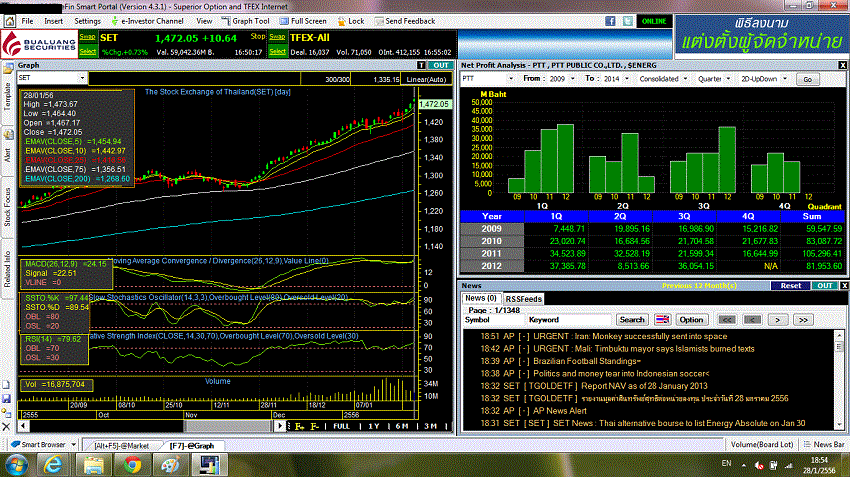
Task: Open the File menu
Action: tap(27, 21)
